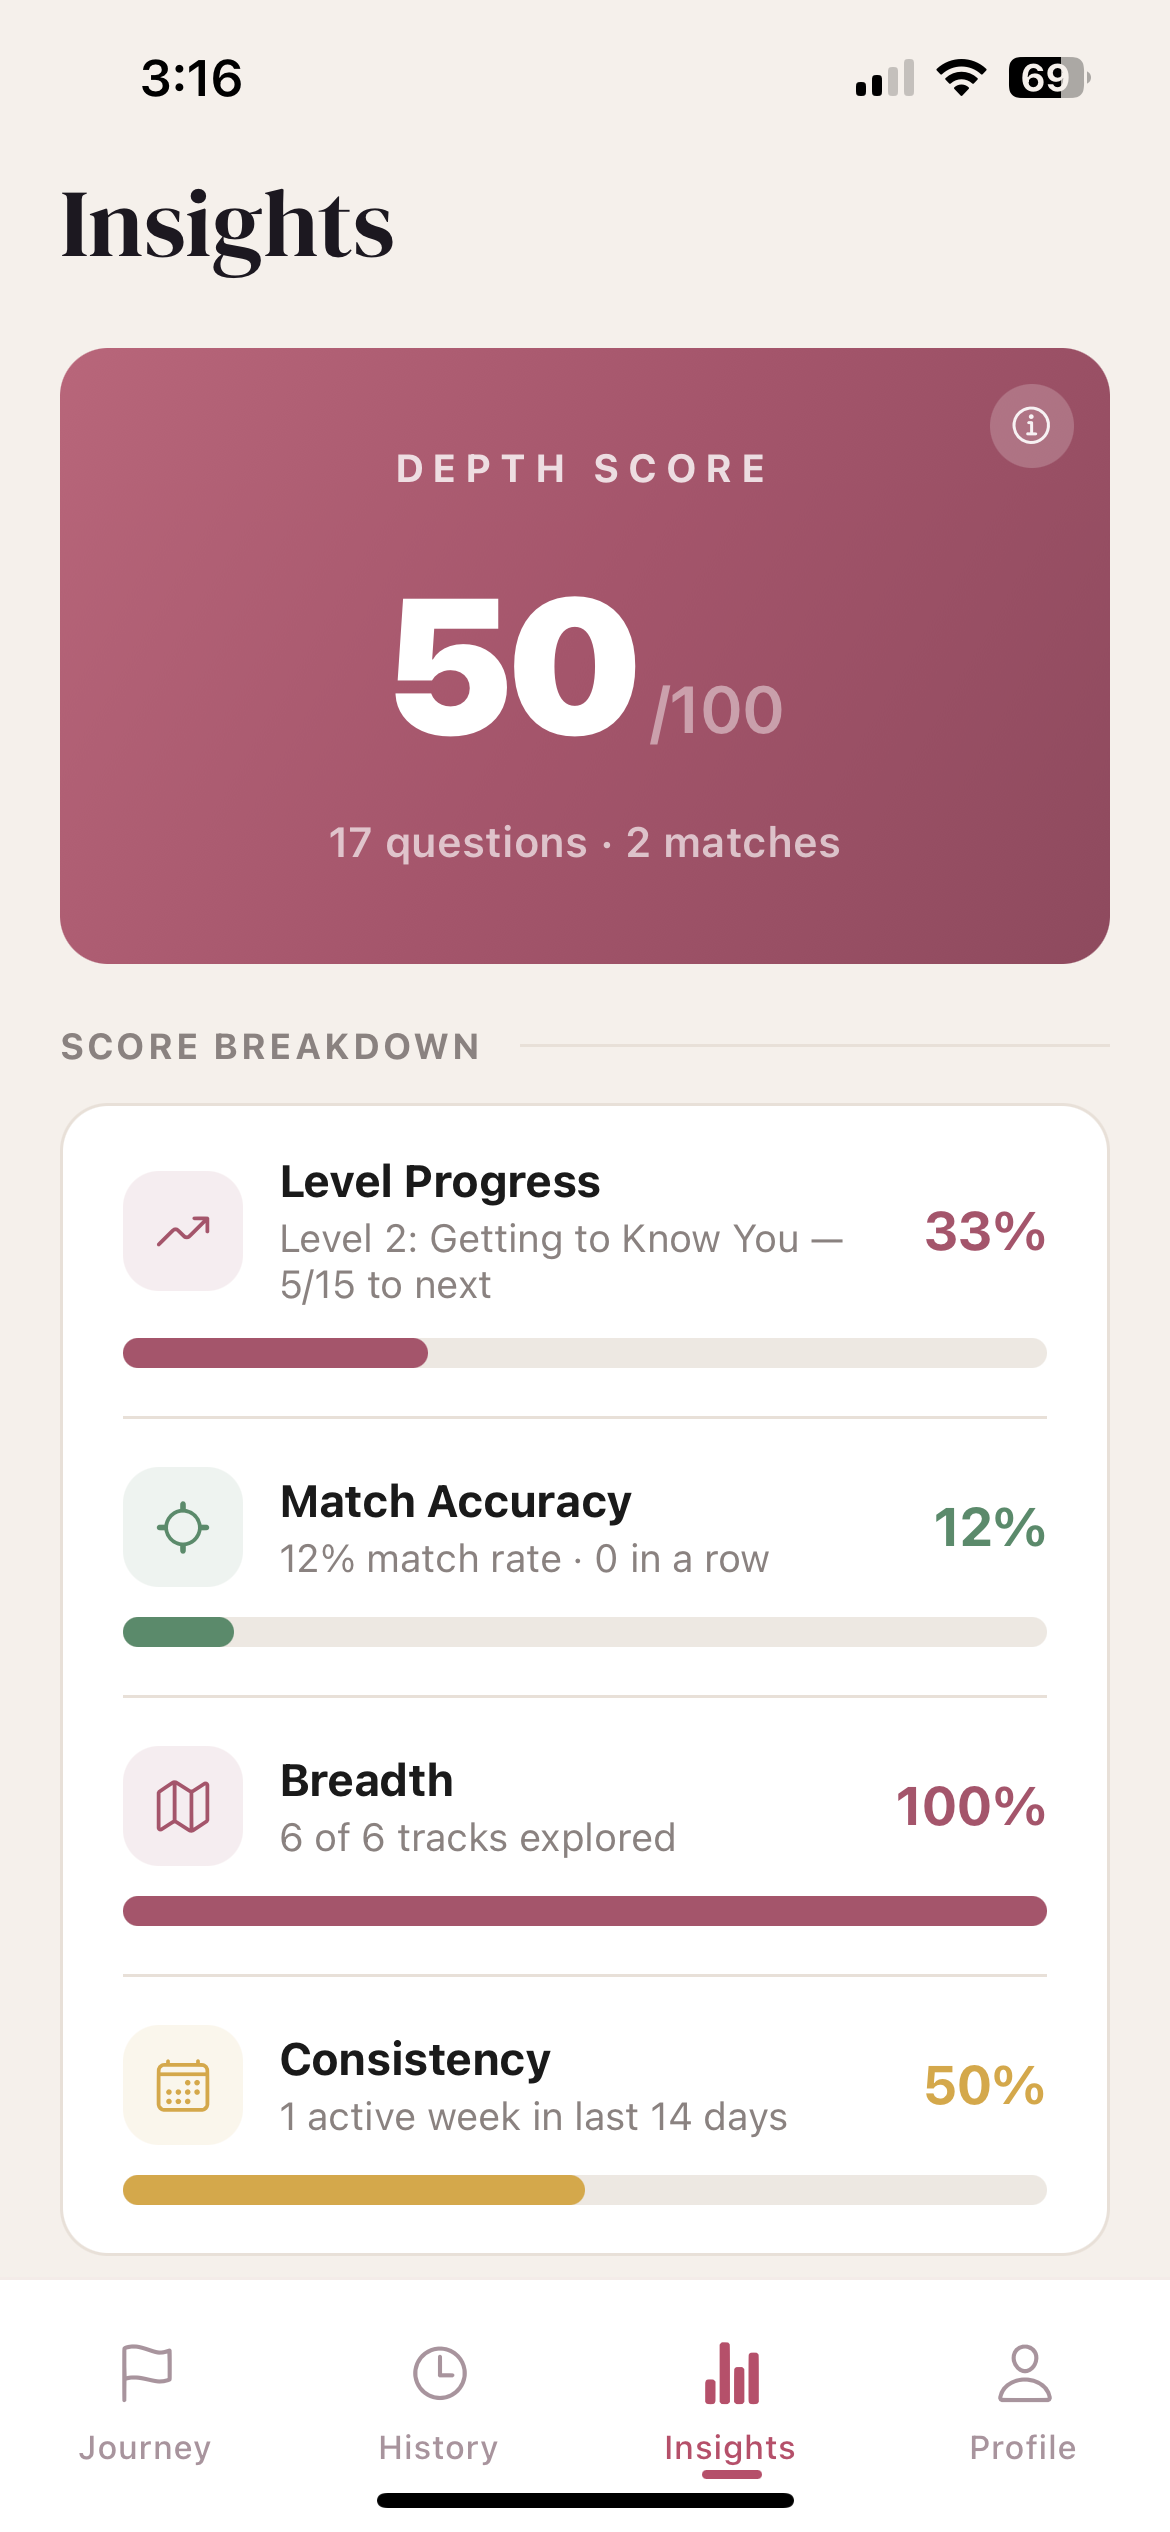Screen dimensions: 1170x2532
Task: Click the Consistency progress bar
Action: coord(585,2190)
